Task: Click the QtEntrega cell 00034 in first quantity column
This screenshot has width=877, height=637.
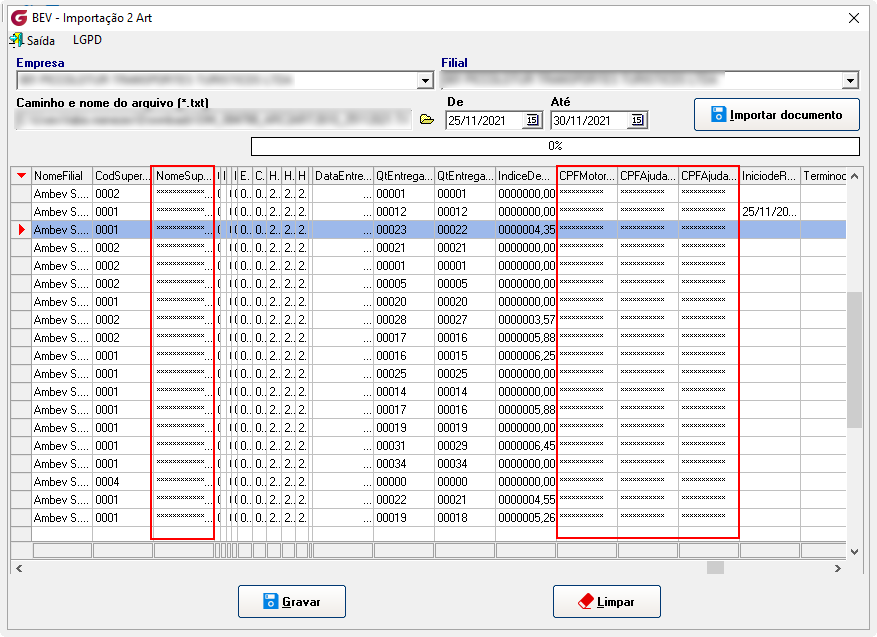Action: [404, 464]
